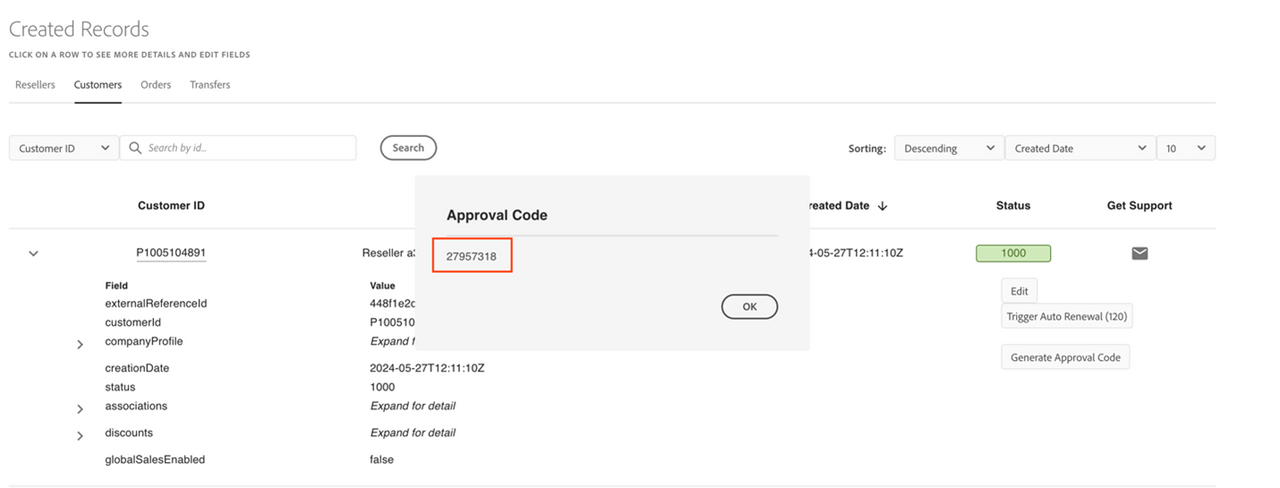This screenshot has height=488, width=1280.
Task: Click the Created Date sort arrow icon
Action: [x=882, y=206]
